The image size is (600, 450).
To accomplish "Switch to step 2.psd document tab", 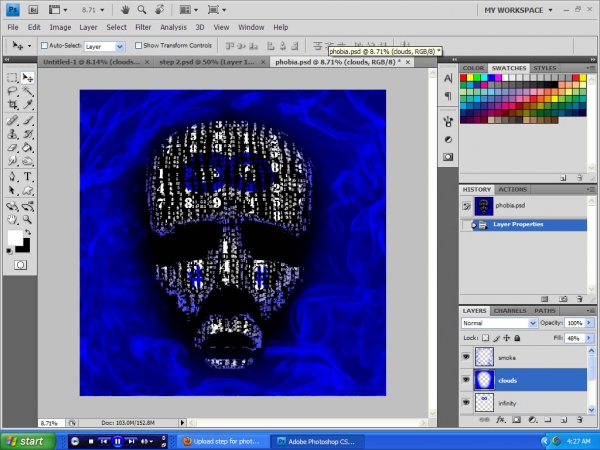I will (207, 62).
